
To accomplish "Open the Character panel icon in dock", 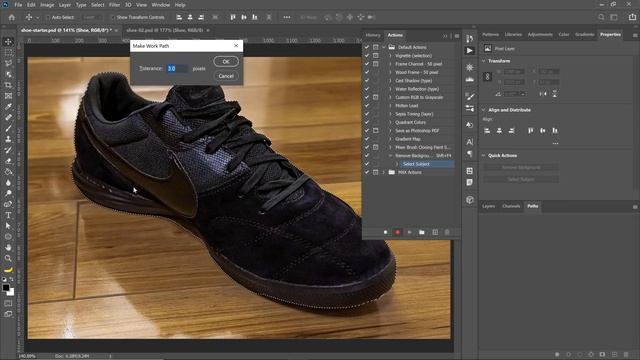I will click(x=470, y=142).
